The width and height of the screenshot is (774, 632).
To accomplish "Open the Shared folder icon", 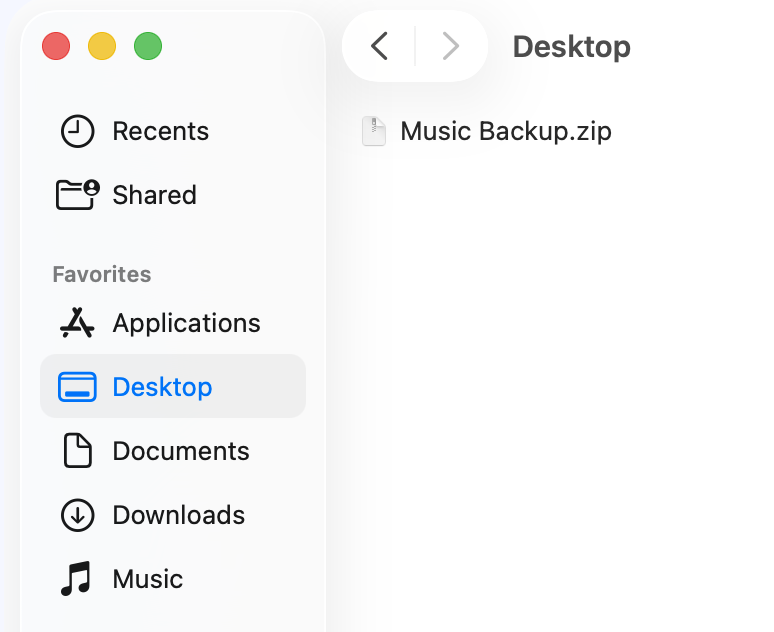I will [77, 195].
